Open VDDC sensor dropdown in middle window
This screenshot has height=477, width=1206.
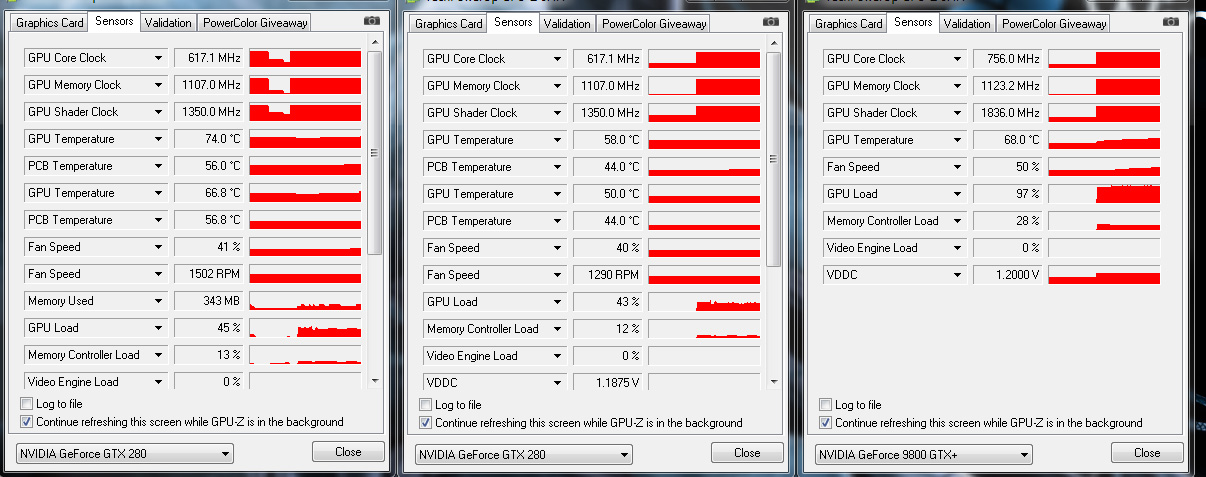point(557,383)
